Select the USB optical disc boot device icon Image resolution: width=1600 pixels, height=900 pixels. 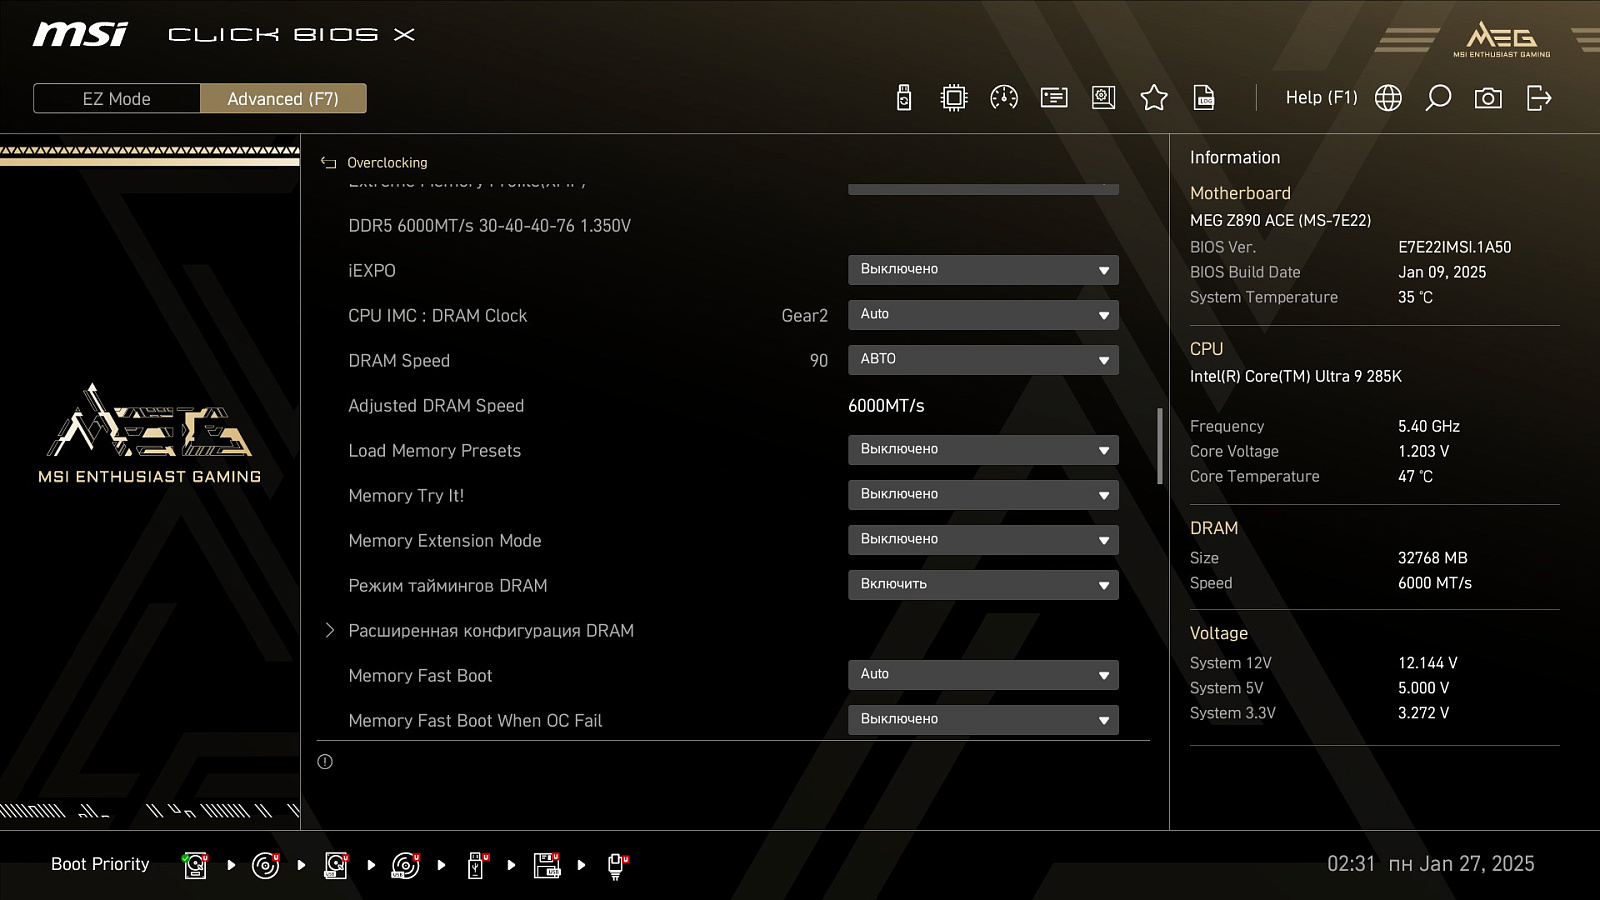[x=406, y=865]
